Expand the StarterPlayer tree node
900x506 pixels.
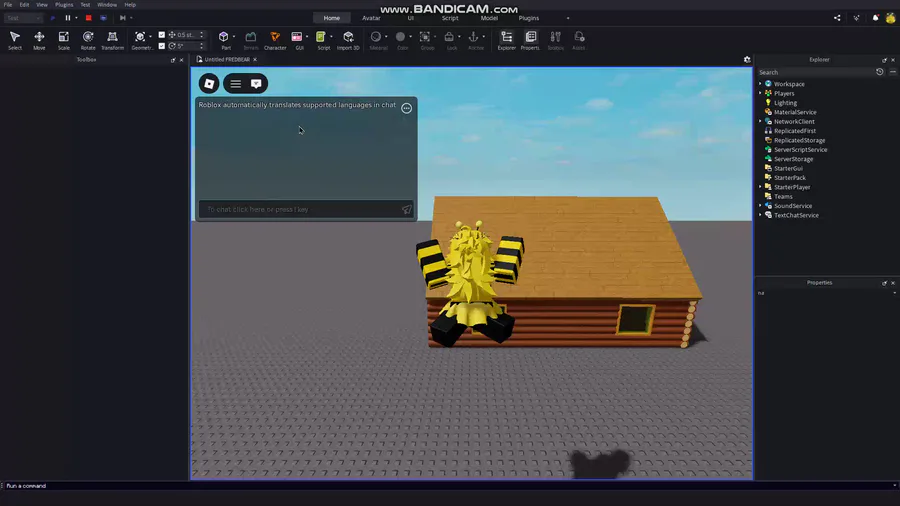[x=761, y=187]
